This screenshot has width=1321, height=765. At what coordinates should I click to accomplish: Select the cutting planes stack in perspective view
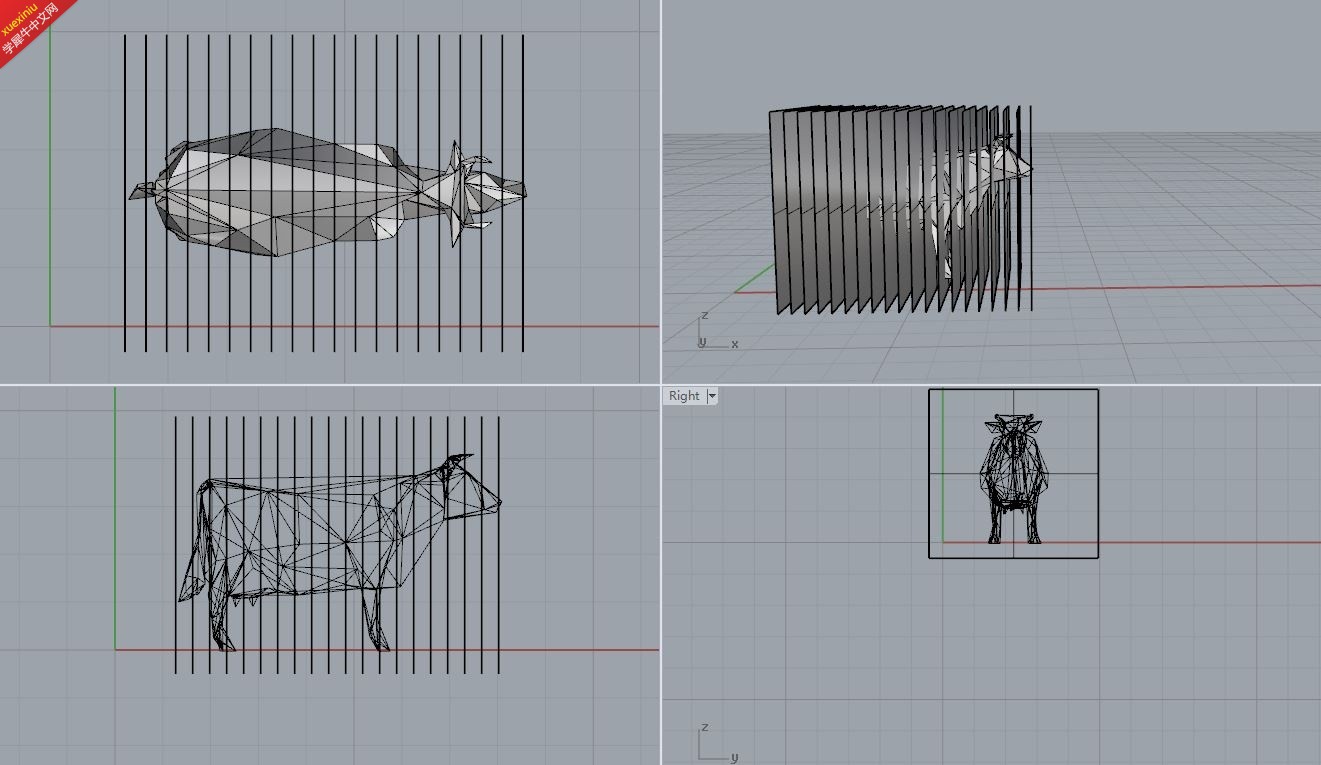click(900, 210)
